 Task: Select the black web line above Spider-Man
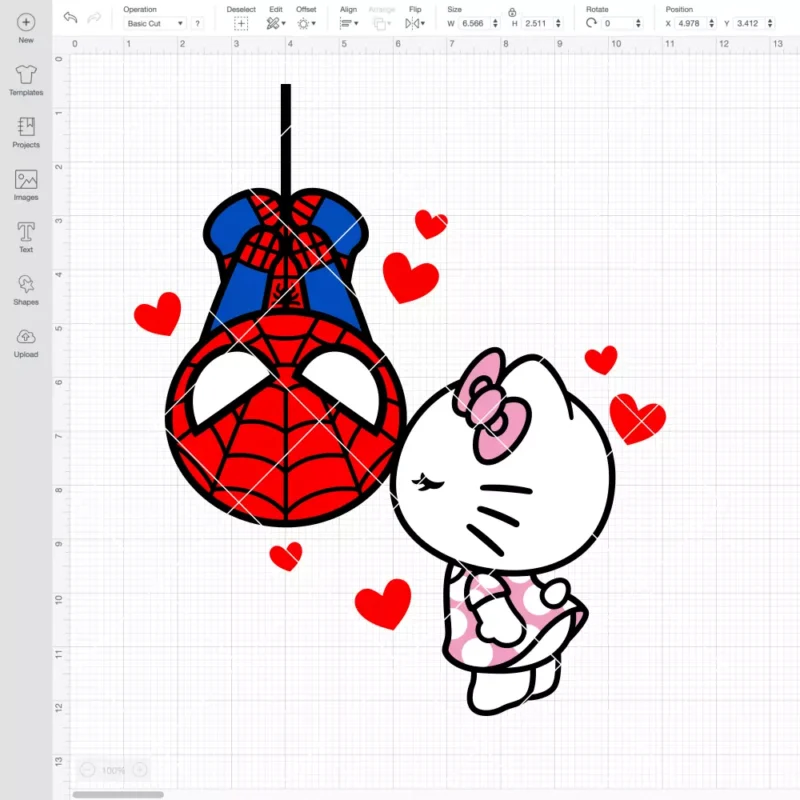coord(286,138)
